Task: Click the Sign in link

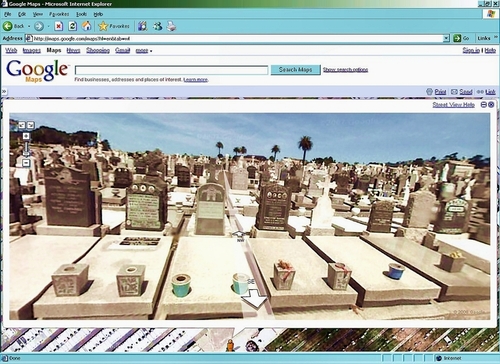Action: click(471, 50)
